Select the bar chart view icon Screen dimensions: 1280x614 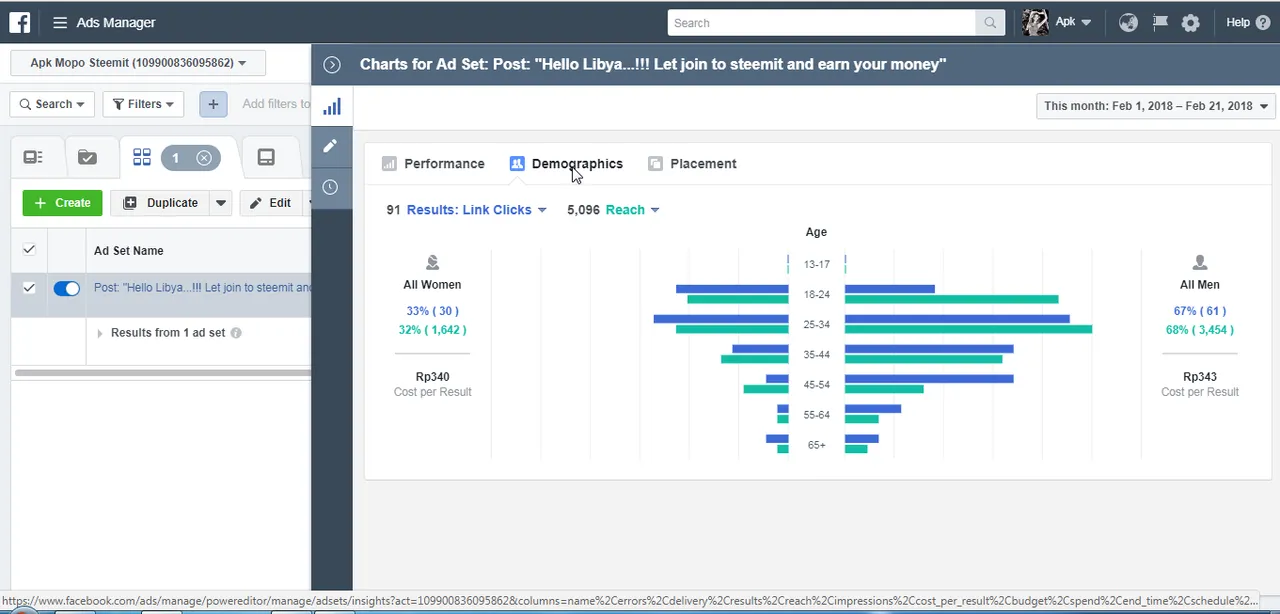pos(332,106)
